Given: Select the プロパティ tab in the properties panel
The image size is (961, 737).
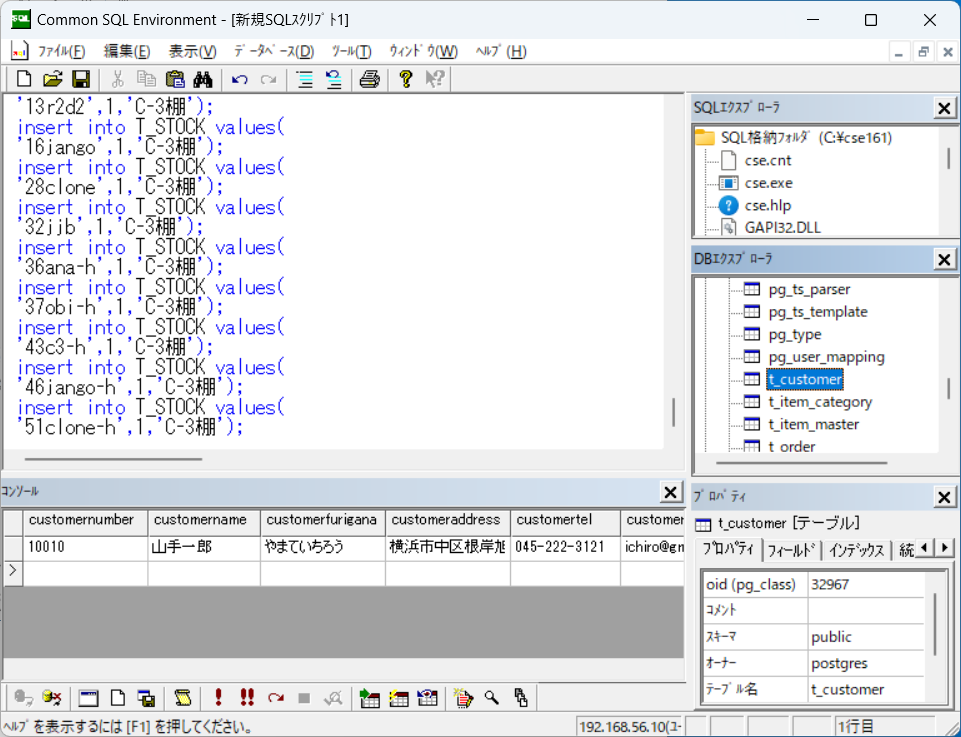Looking at the screenshot, I should [728, 549].
